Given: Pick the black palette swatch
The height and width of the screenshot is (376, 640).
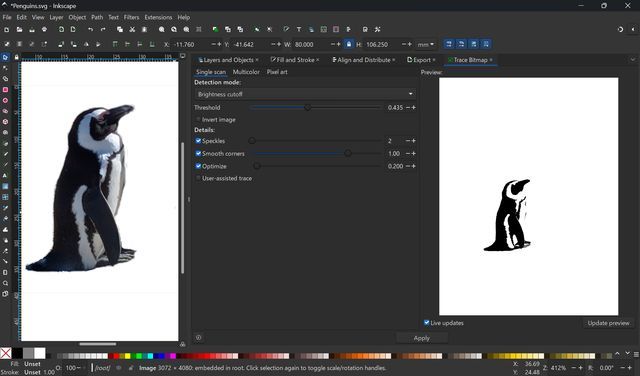Looking at the screenshot, I should (x=17, y=353).
